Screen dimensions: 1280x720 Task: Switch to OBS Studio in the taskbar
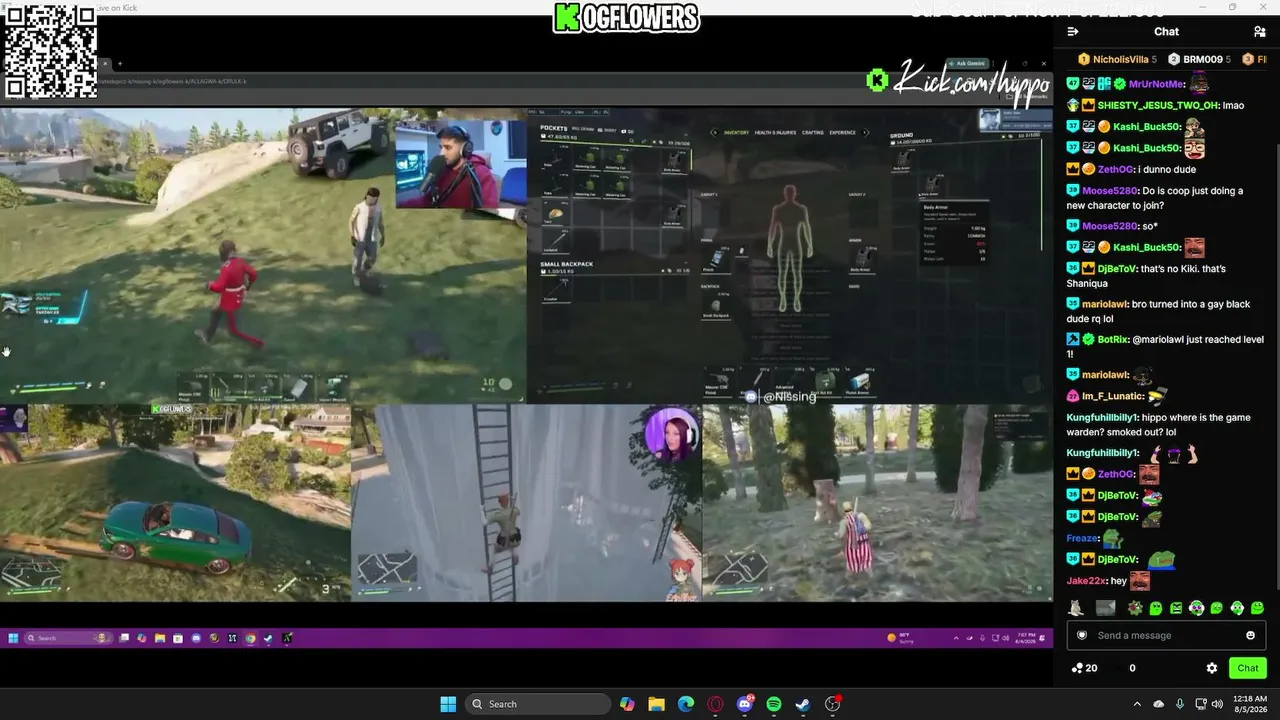[x=833, y=704]
